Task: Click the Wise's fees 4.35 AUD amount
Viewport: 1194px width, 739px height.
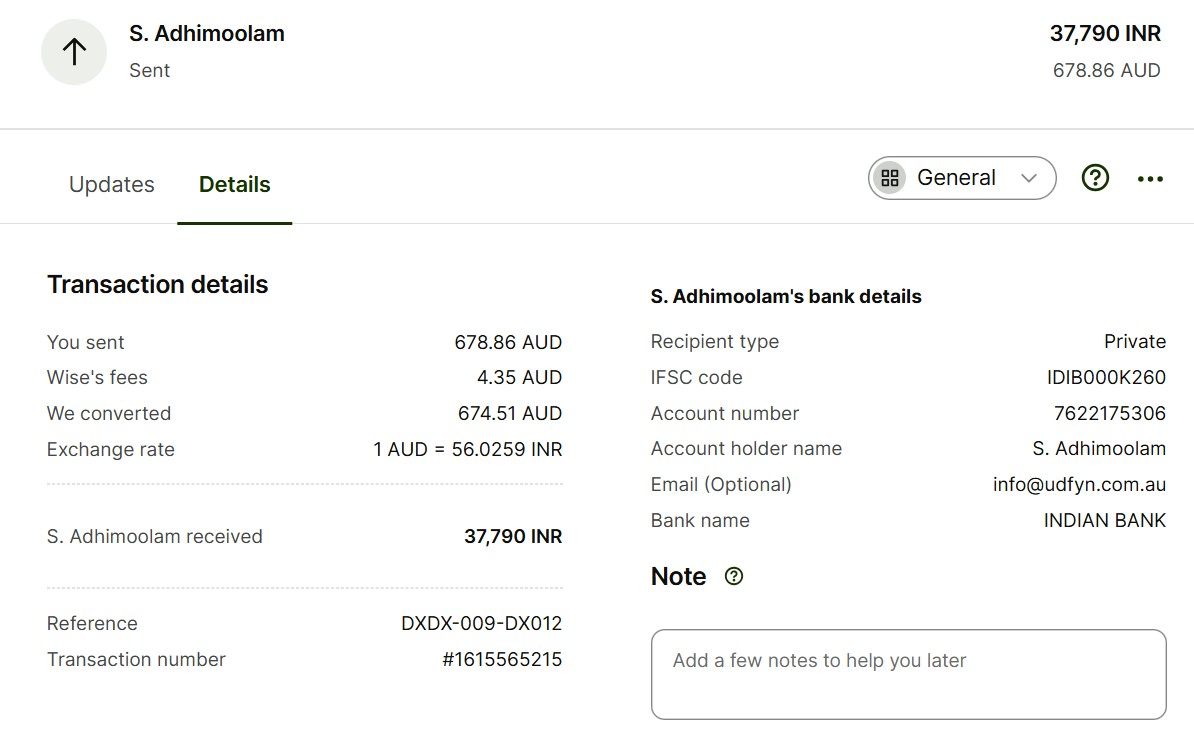Action: point(519,377)
